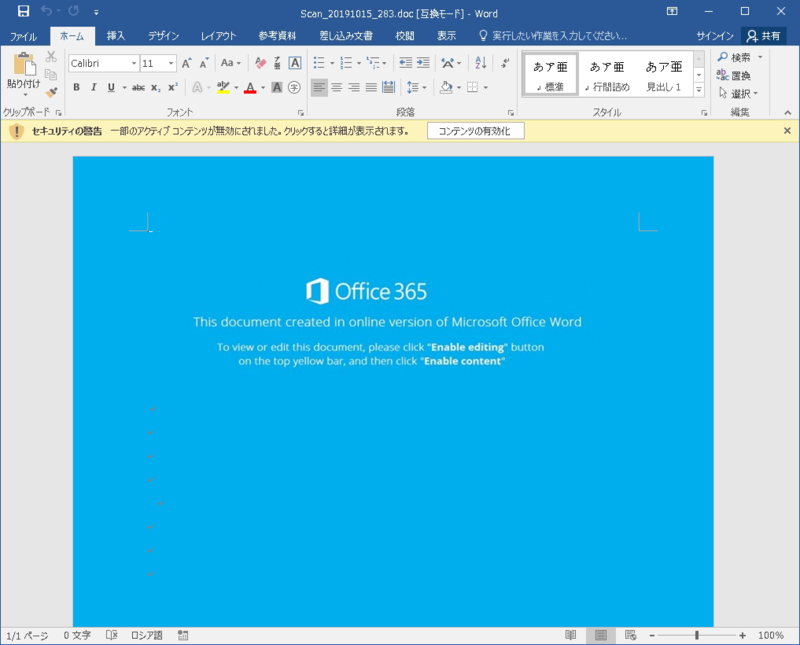The width and height of the screenshot is (800, 645).
Task: Open the Aa change case menu
Action: coord(231,63)
